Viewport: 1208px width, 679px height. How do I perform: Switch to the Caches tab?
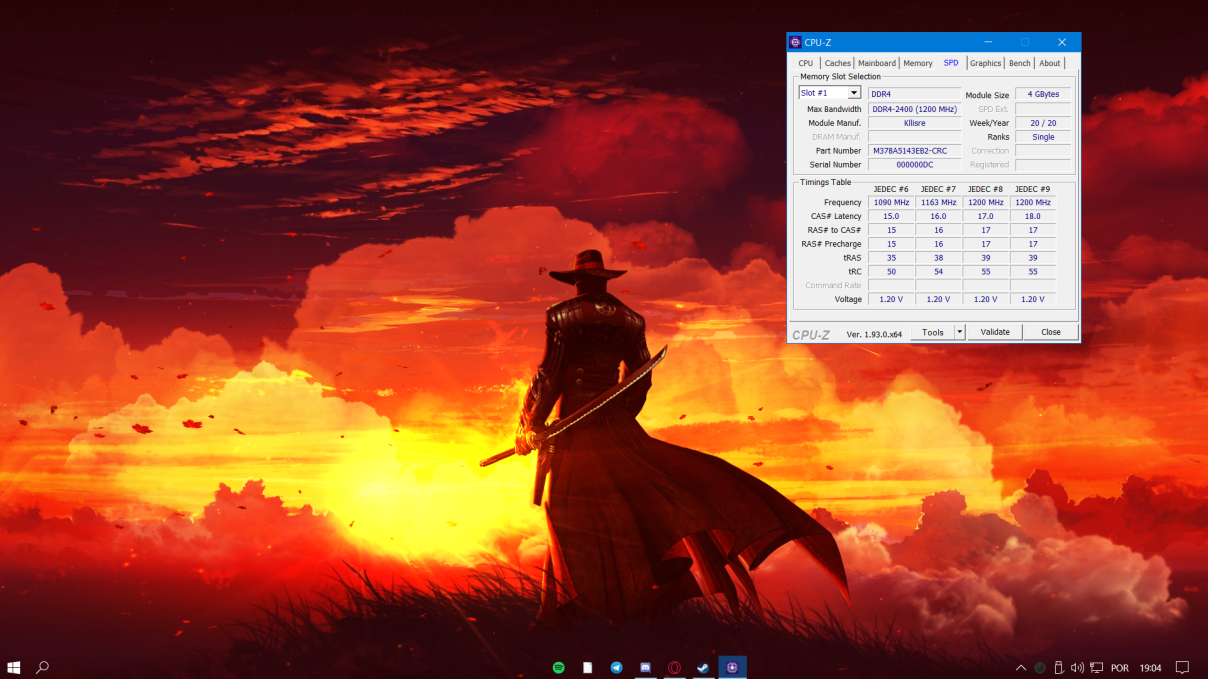point(838,63)
